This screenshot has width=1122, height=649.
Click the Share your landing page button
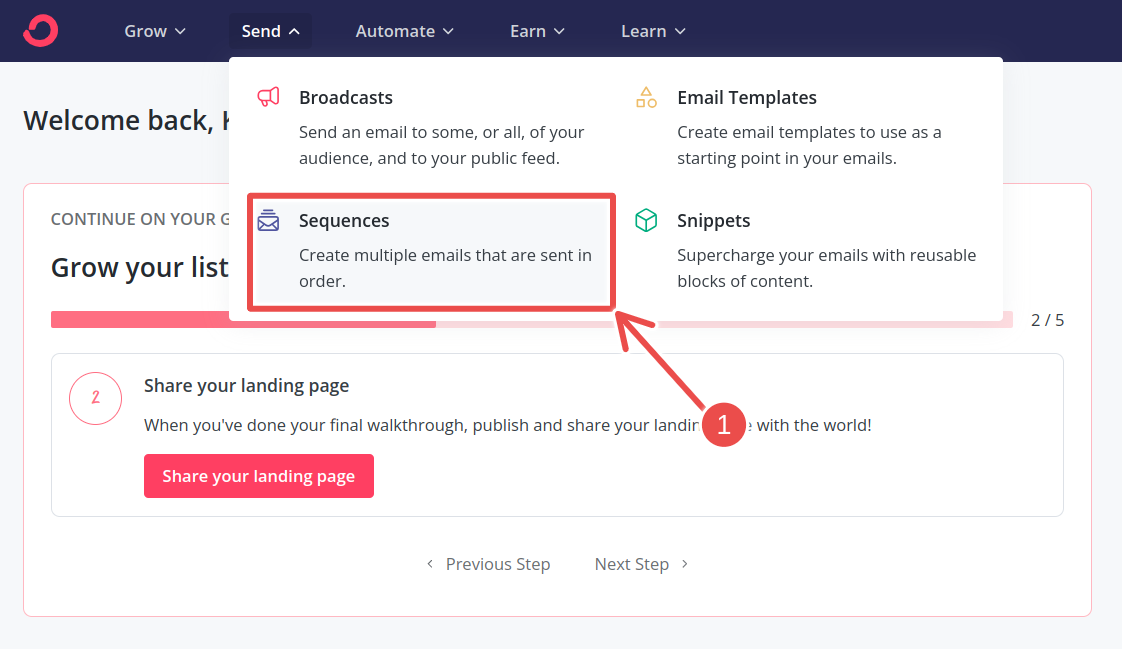(258, 476)
